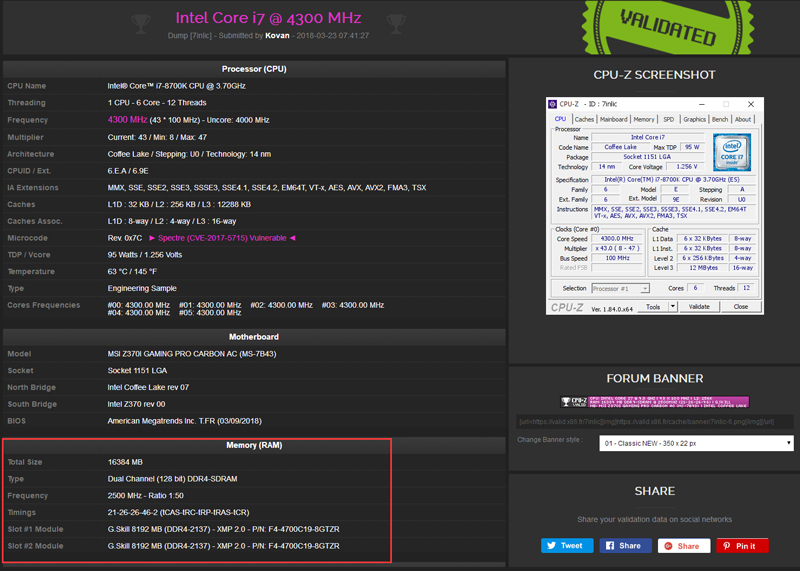Click the green VALIDATED stamp badge
This screenshot has height=571, width=800.
(668, 28)
